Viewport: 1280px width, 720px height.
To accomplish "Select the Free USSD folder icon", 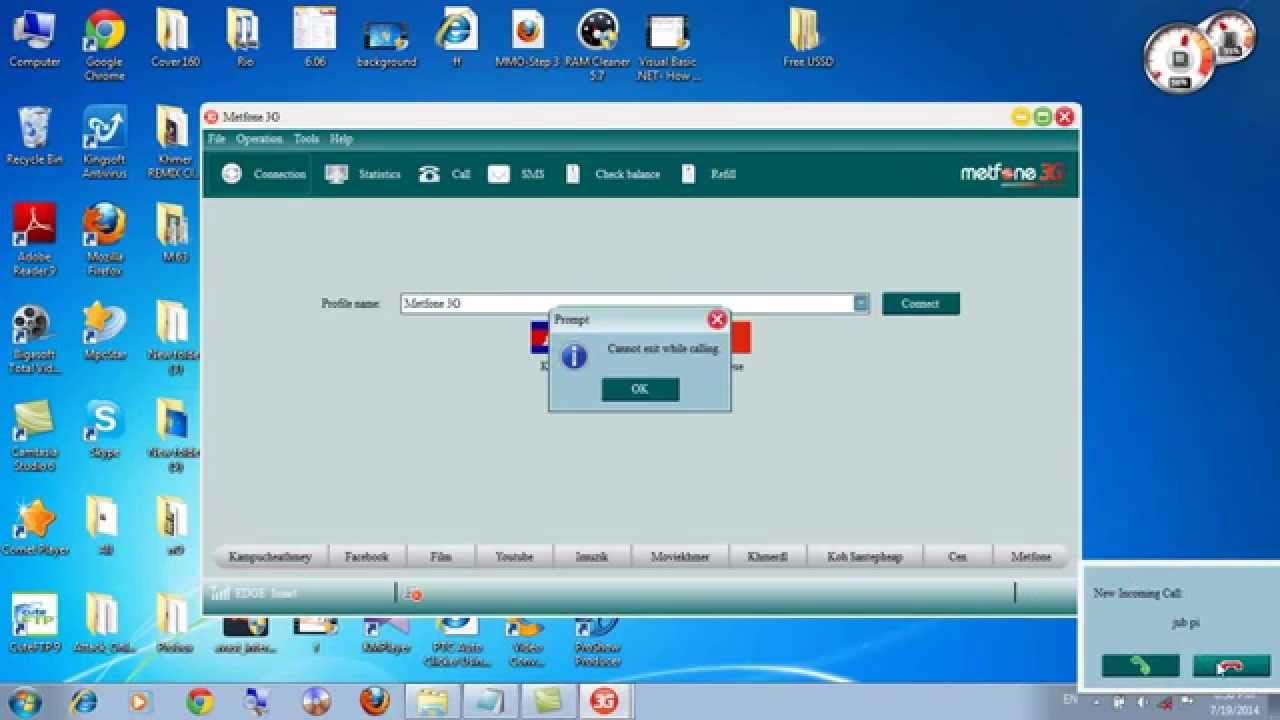I will click(808, 38).
